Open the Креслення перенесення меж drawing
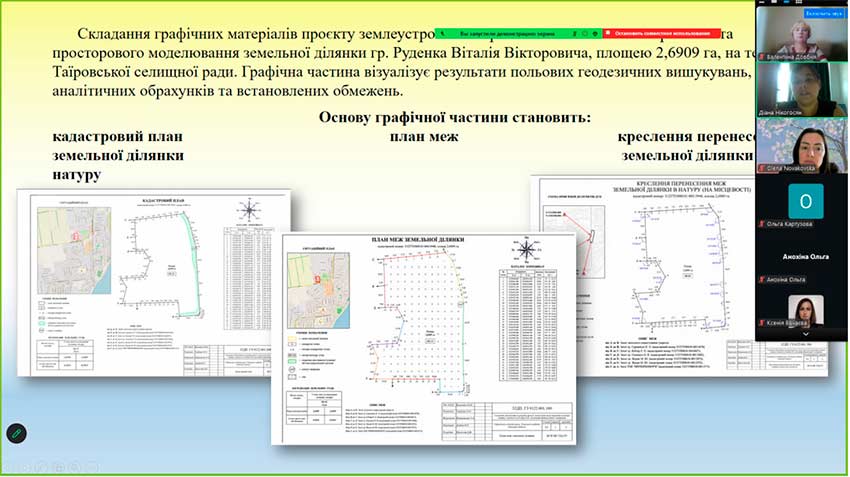 [679, 275]
